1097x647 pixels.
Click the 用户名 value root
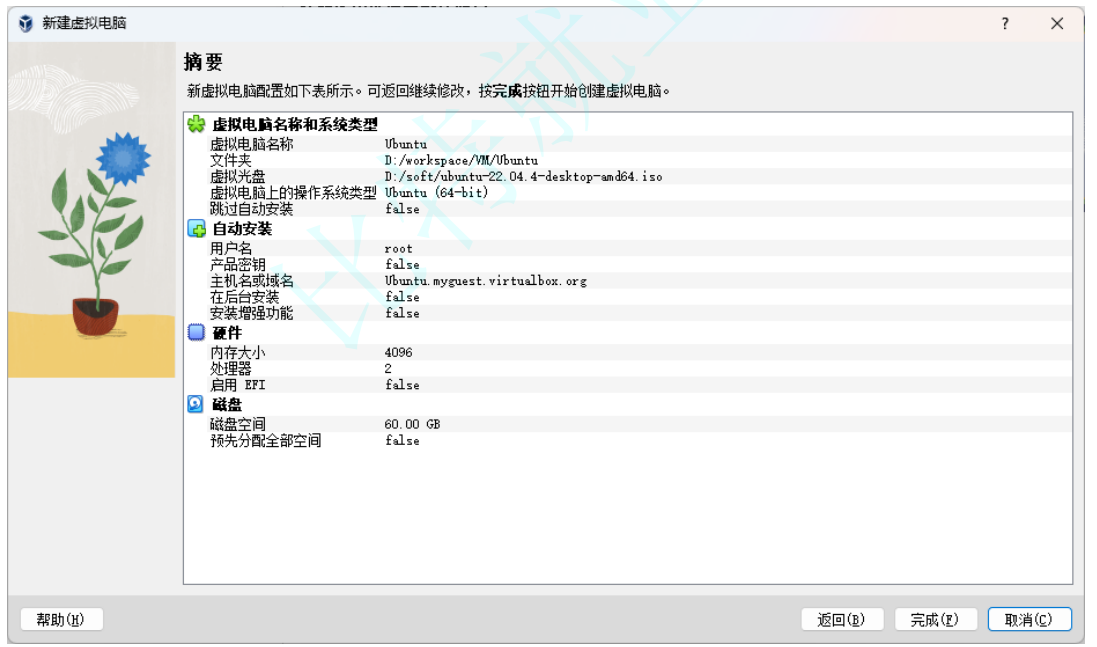tap(399, 249)
